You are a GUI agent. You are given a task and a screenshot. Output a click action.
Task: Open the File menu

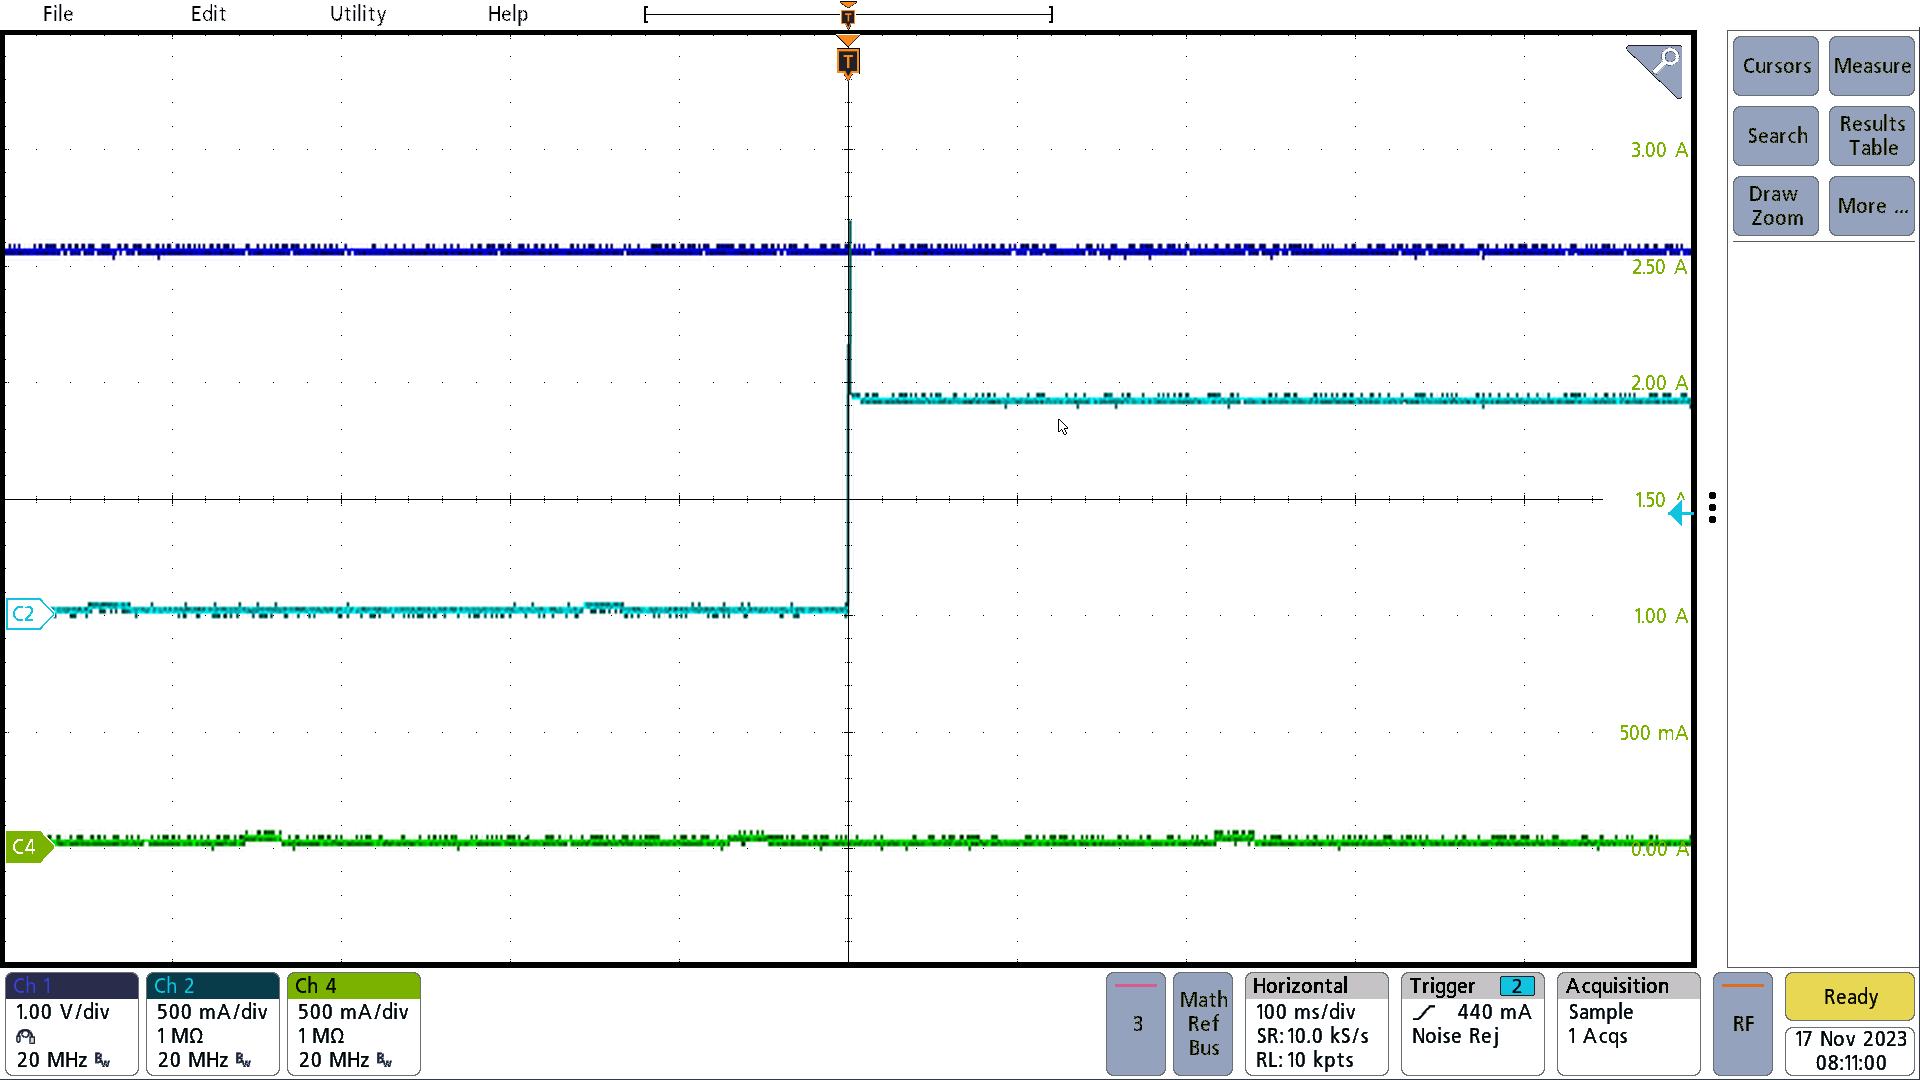(x=58, y=14)
